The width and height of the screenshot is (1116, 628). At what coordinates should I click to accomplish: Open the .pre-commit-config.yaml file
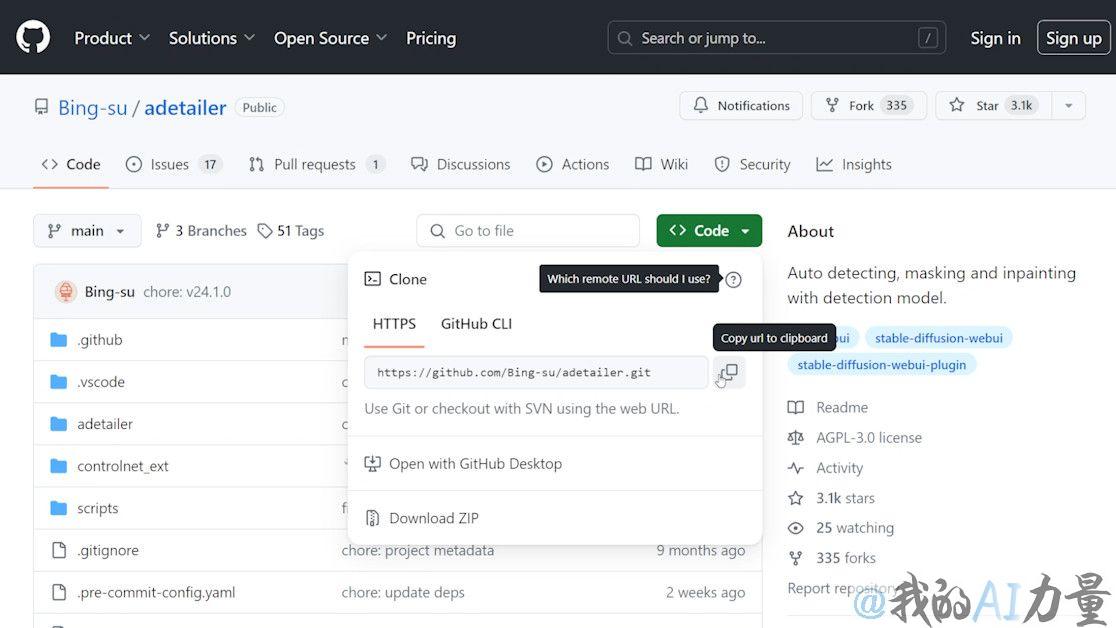(156, 592)
